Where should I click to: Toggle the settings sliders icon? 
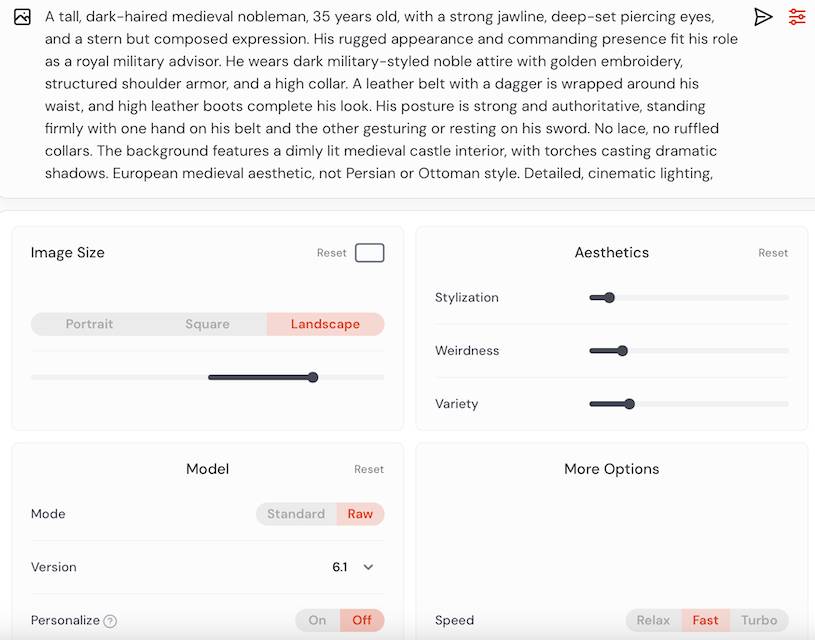pos(797,17)
